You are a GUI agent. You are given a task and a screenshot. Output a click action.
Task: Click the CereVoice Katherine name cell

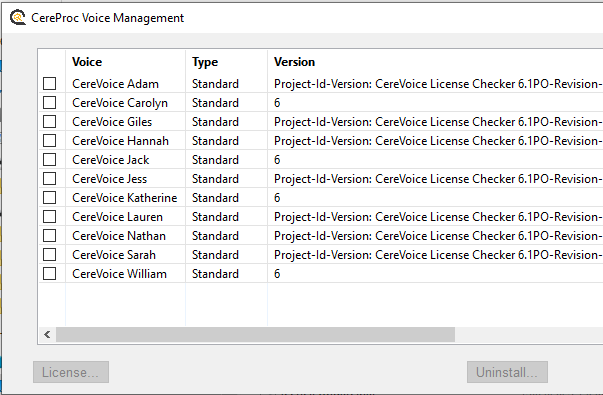(x=125, y=198)
